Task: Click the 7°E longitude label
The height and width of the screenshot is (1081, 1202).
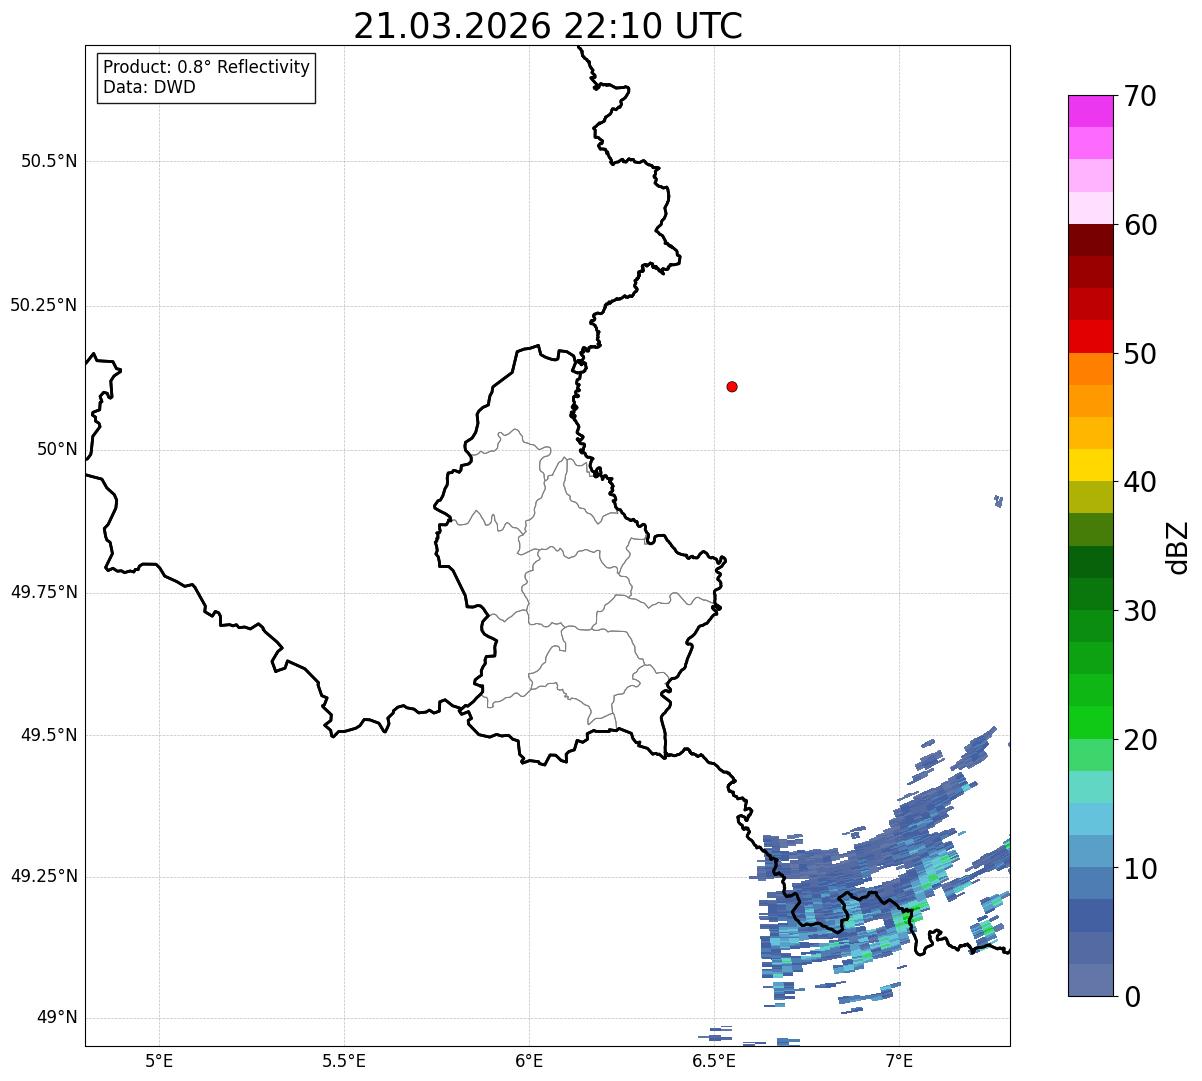Action: click(x=899, y=1060)
